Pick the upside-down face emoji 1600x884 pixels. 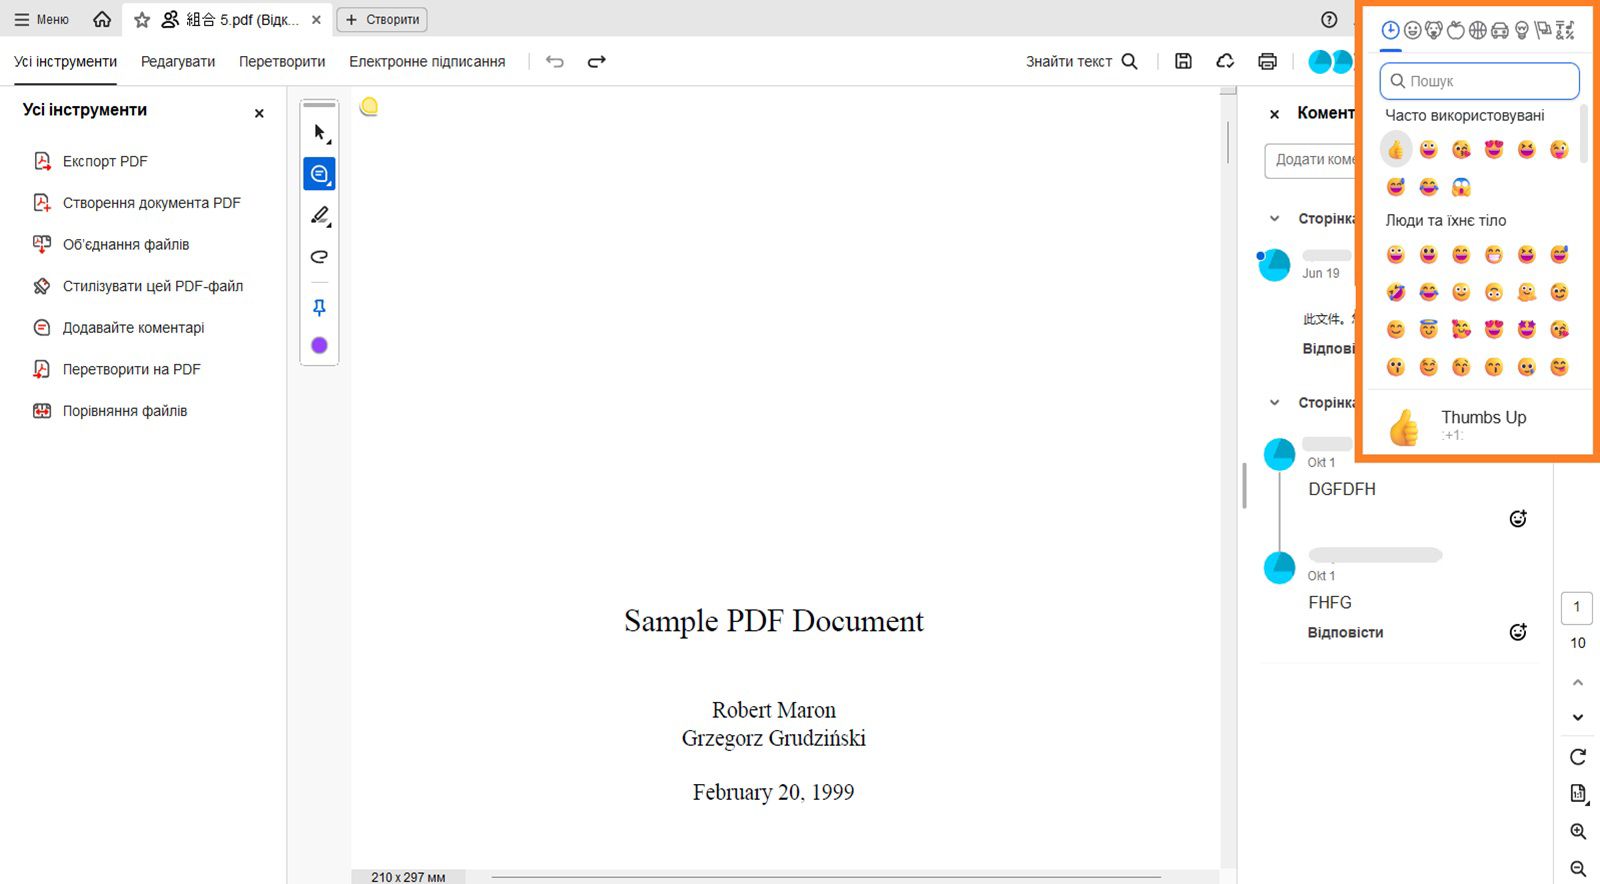click(1493, 292)
